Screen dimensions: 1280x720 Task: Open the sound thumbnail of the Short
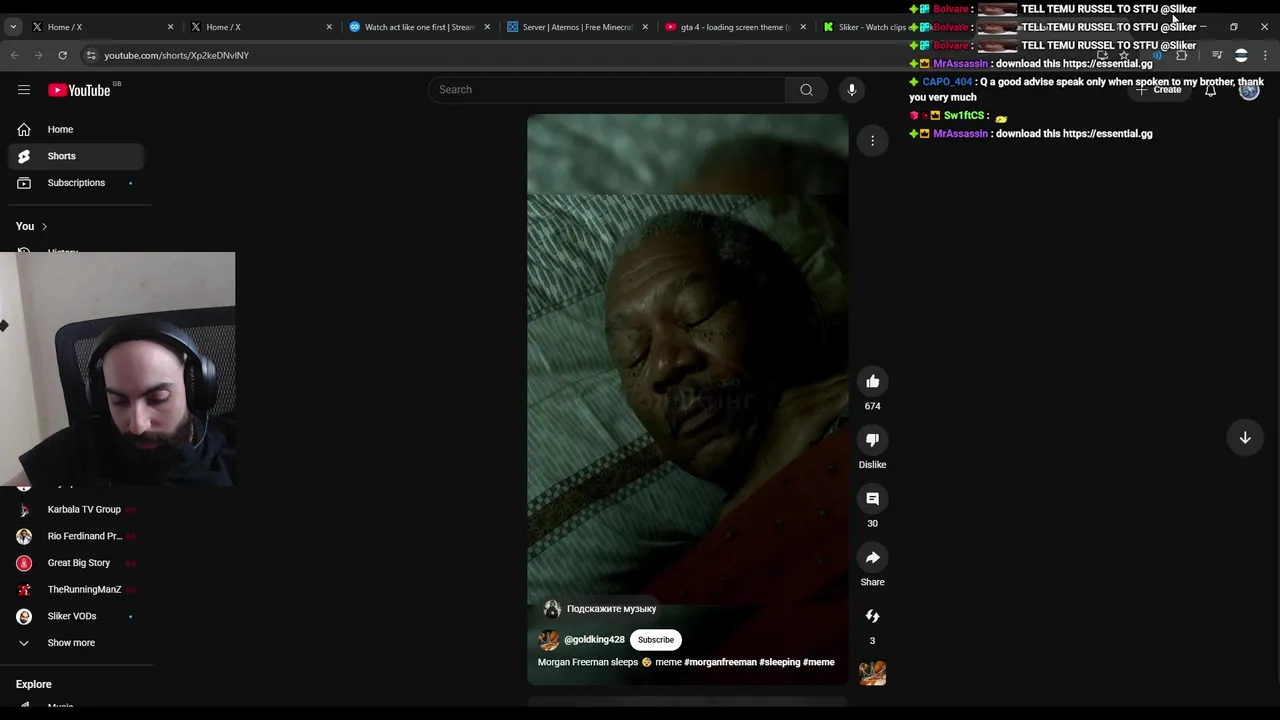[x=872, y=673]
